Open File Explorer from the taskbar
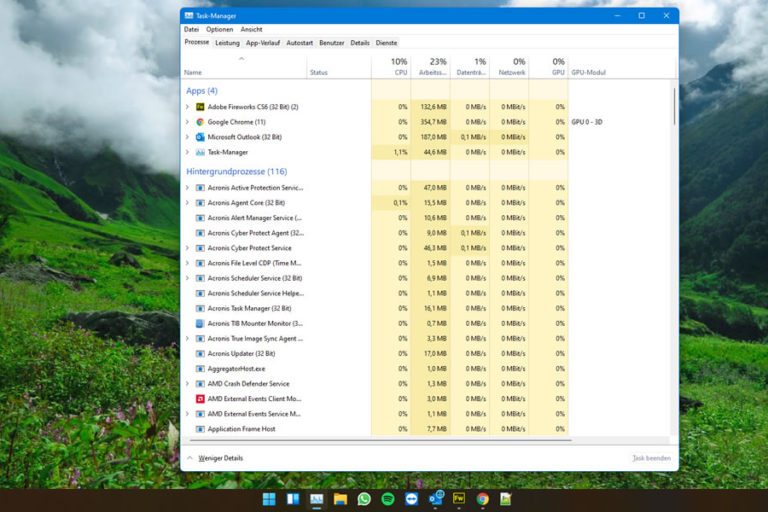Viewport: 768px width, 512px height. click(x=340, y=498)
